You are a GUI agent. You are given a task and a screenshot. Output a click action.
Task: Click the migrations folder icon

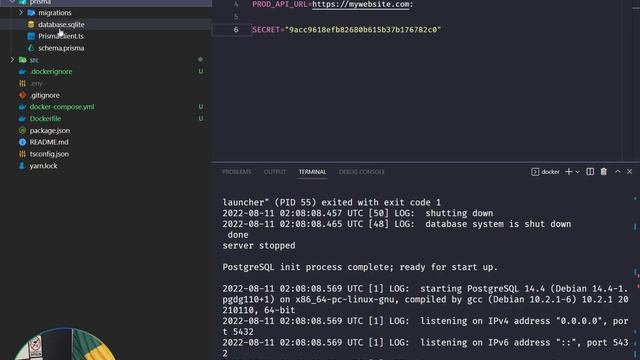pos(31,13)
